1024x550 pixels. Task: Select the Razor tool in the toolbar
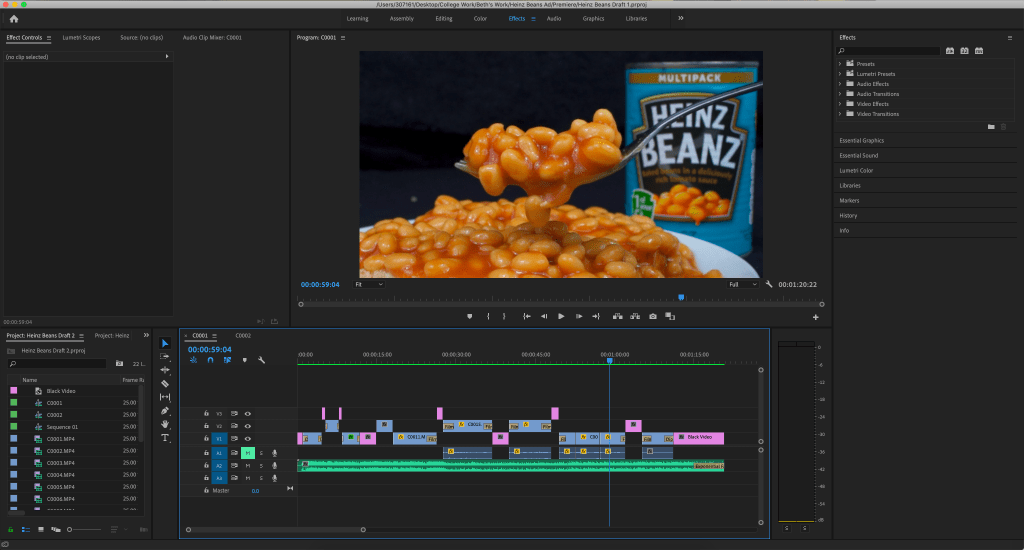tap(165, 383)
